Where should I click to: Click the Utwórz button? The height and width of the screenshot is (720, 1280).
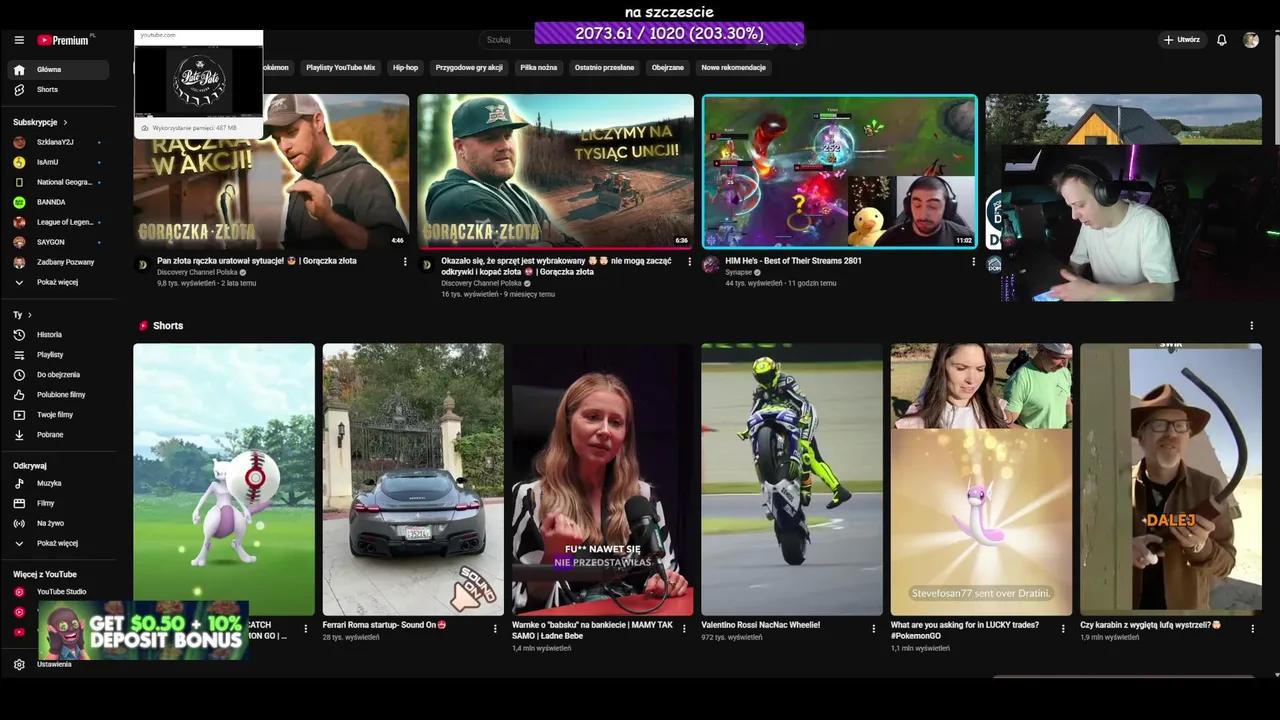coord(1180,40)
